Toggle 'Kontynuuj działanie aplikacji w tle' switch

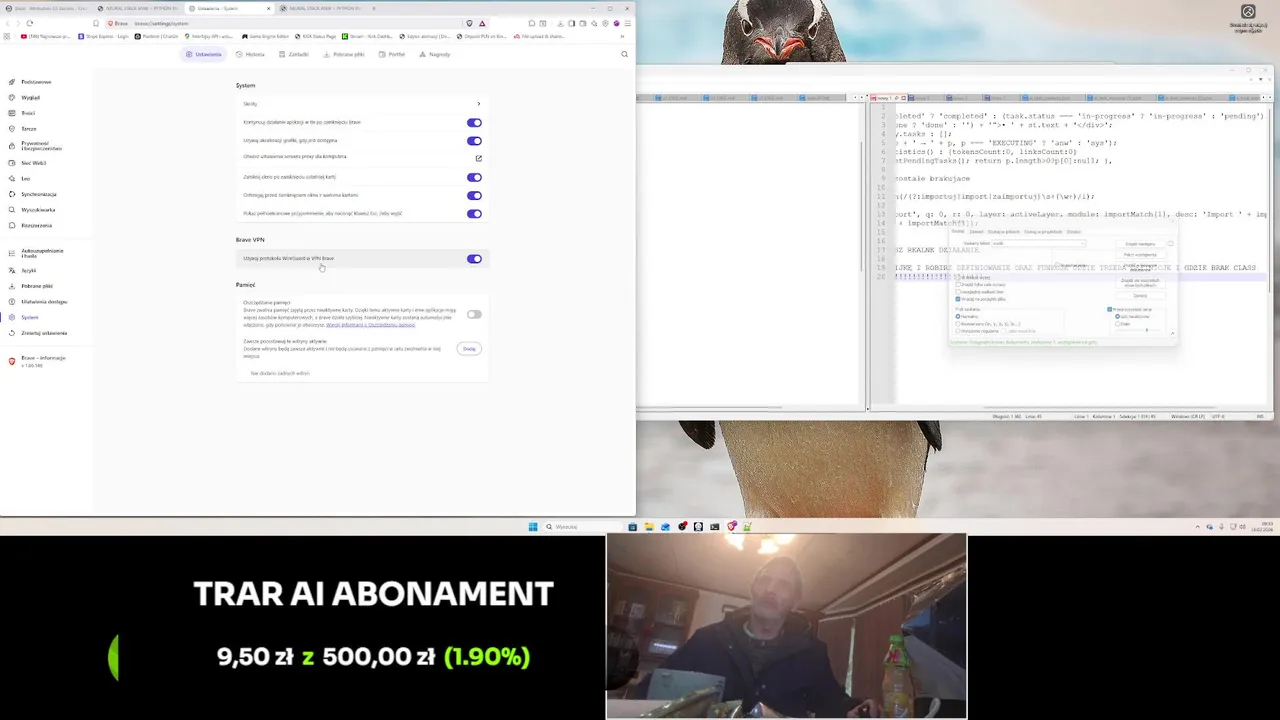coord(474,123)
